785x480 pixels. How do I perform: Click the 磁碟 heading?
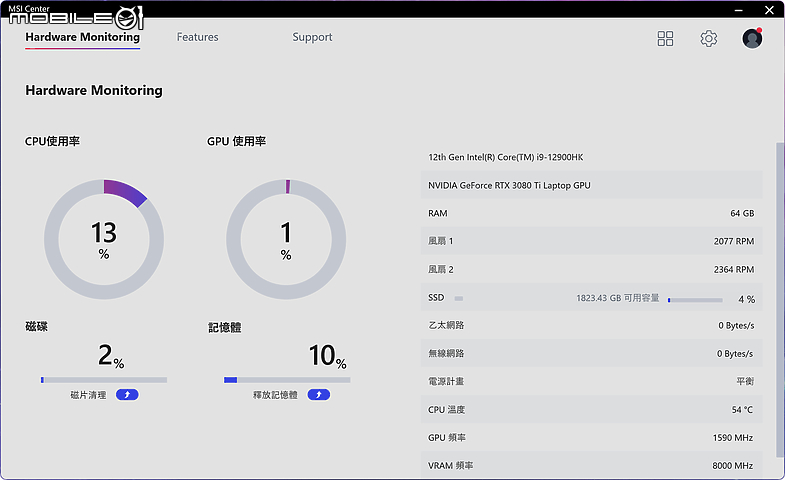pos(37,326)
